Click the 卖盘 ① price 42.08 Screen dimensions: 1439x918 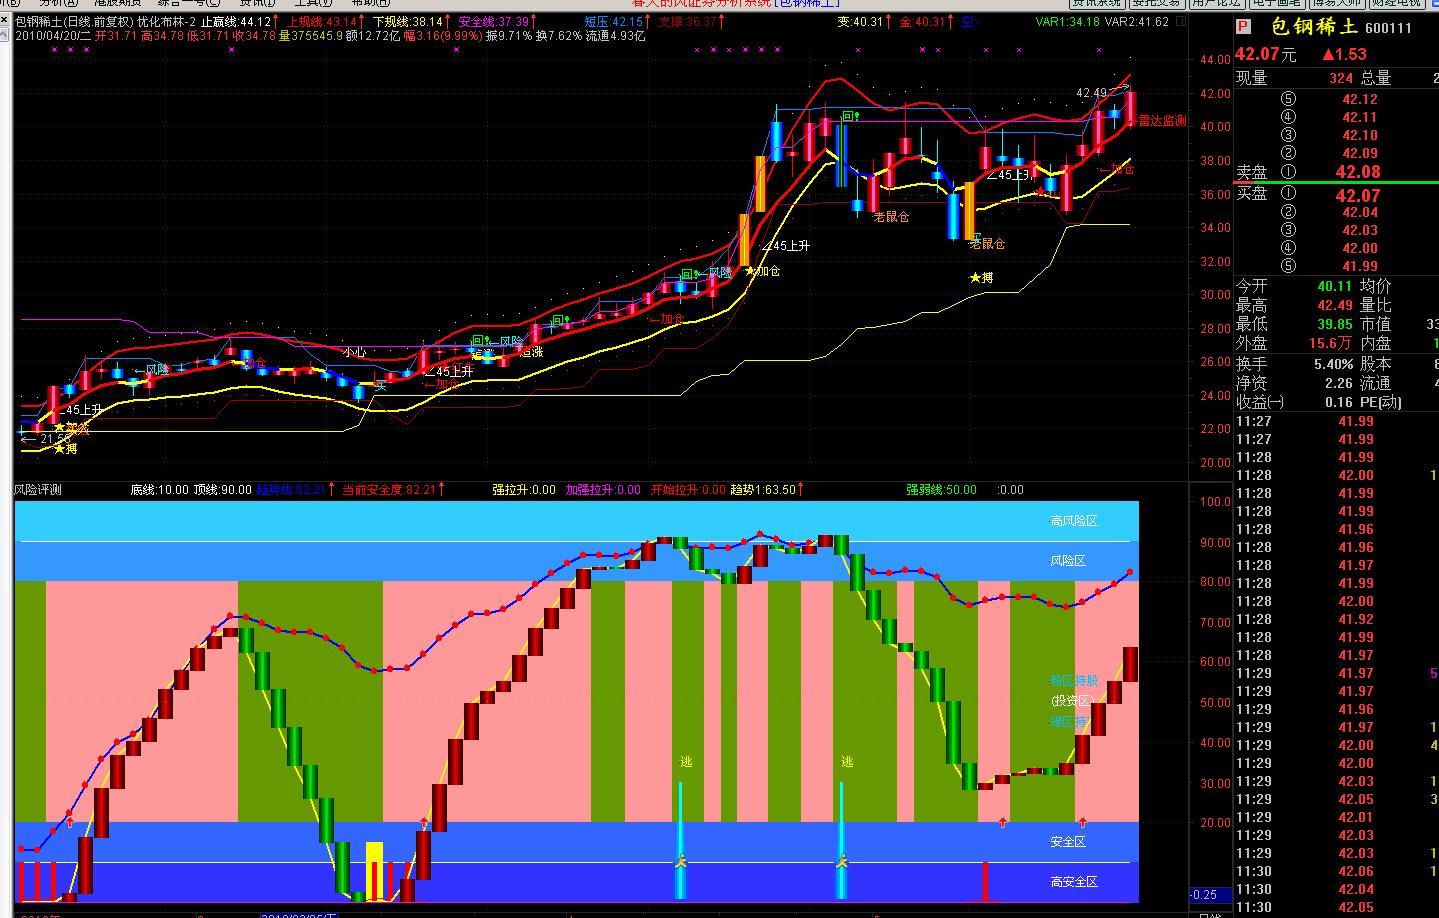point(1358,172)
